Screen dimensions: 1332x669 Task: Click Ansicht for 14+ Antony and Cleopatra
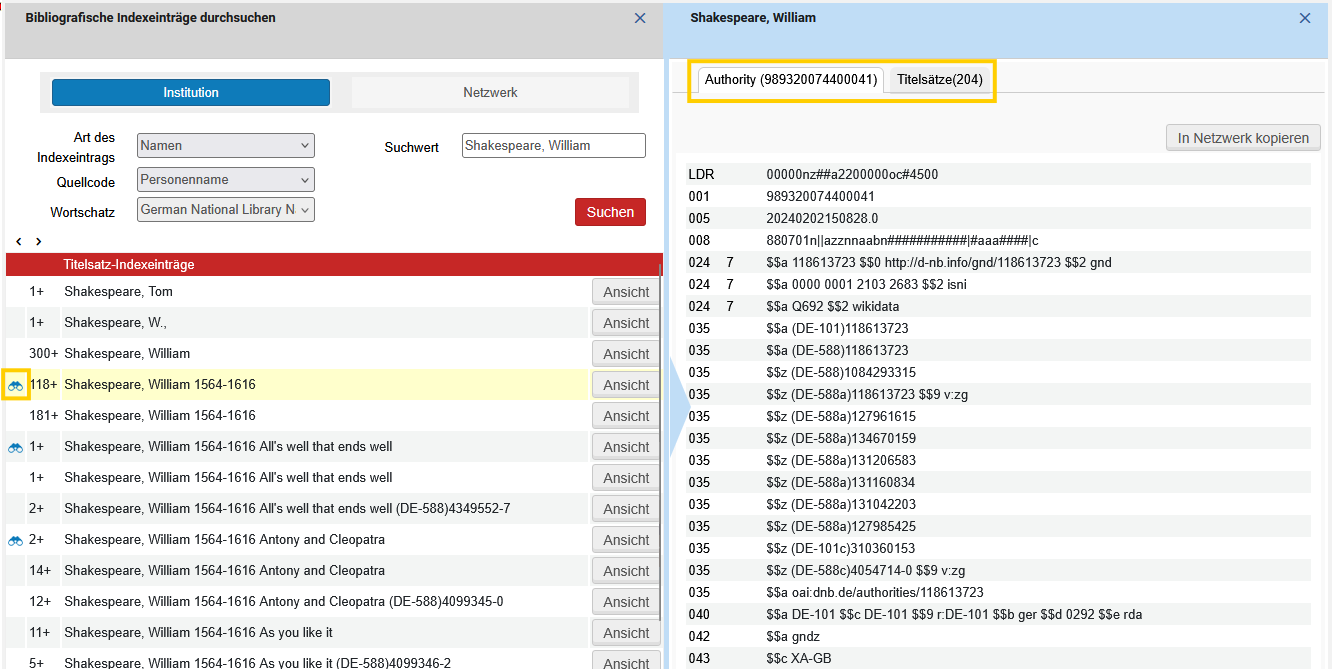click(x=626, y=571)
